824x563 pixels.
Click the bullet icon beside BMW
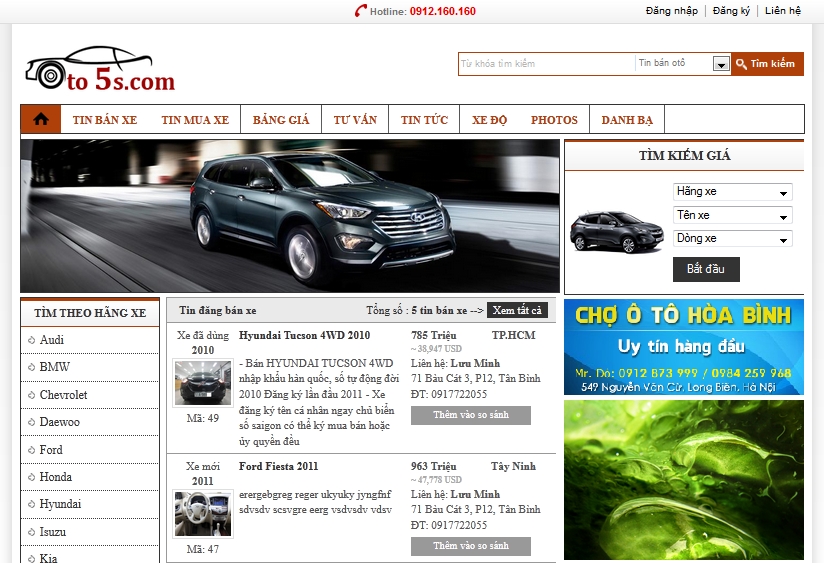pyautogui.click(x=32, y=367)
